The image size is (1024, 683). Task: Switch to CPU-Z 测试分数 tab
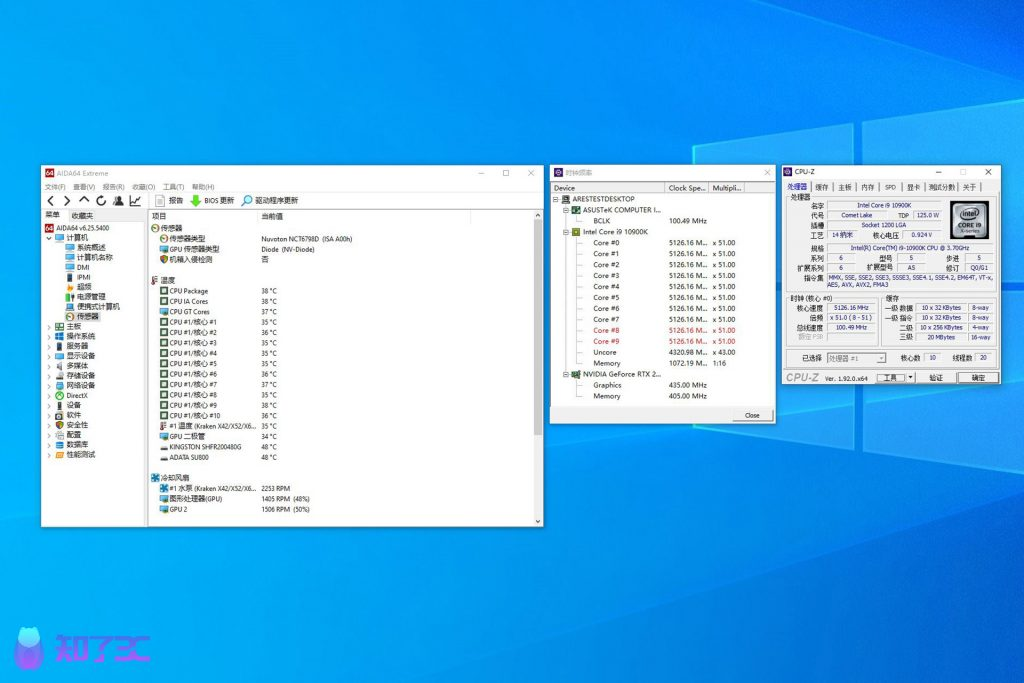pos(942,187)
